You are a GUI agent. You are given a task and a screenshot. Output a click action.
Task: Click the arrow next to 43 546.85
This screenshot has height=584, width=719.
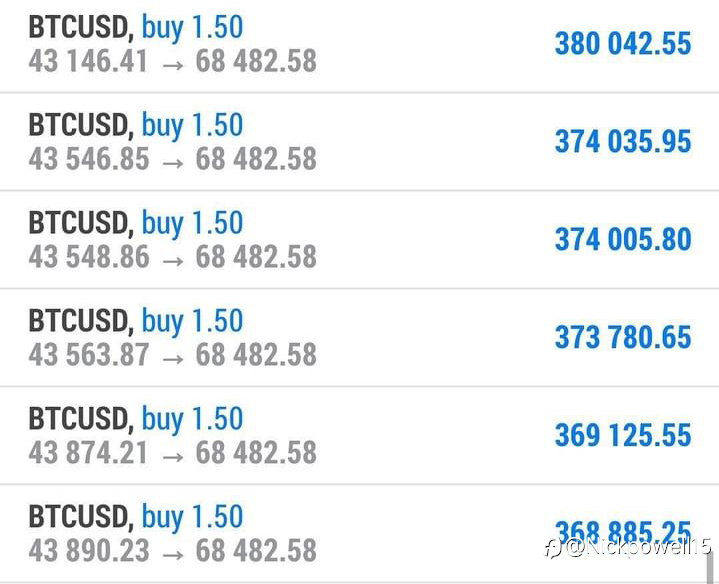(173, 163)
